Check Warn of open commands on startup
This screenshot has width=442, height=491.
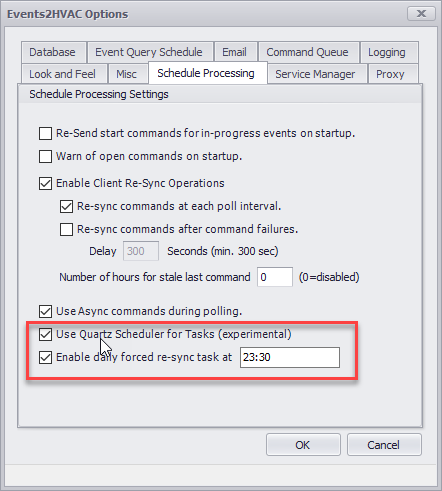[x=45, y=156]
